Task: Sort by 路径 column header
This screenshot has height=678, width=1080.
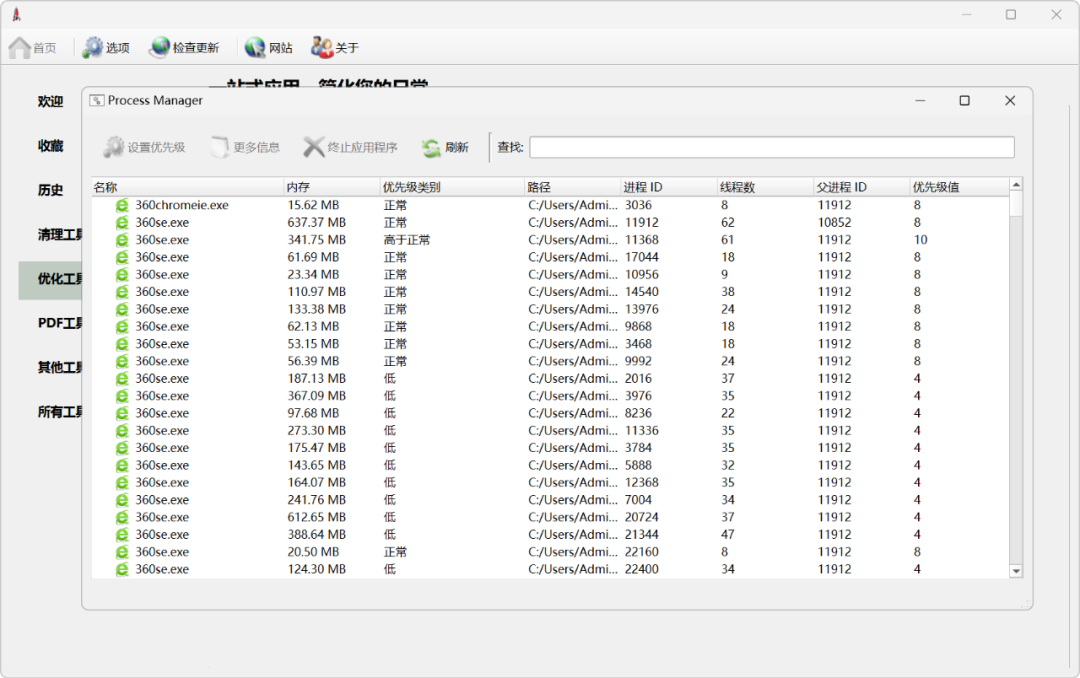Action: [573, 187]
